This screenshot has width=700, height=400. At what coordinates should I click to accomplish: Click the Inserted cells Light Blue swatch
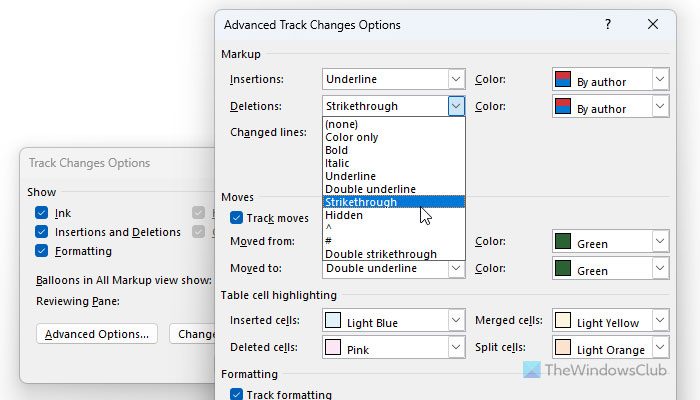click(x=332, y=322)
